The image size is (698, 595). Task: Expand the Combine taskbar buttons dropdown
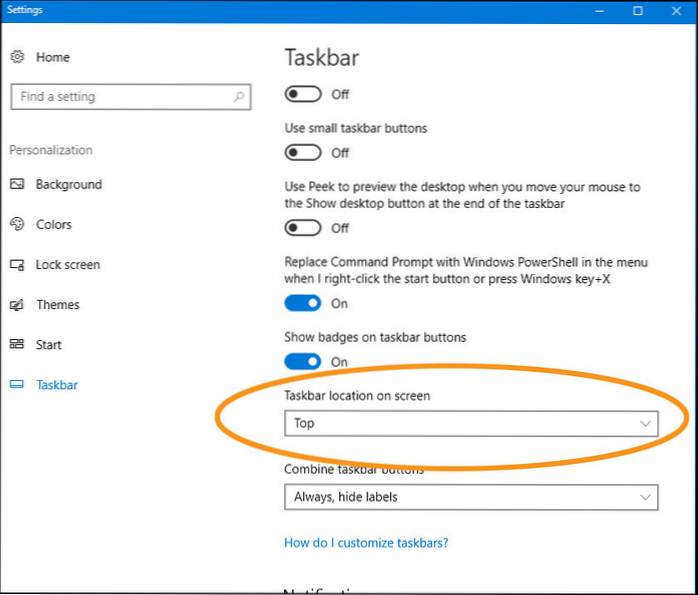coord(471,497)
